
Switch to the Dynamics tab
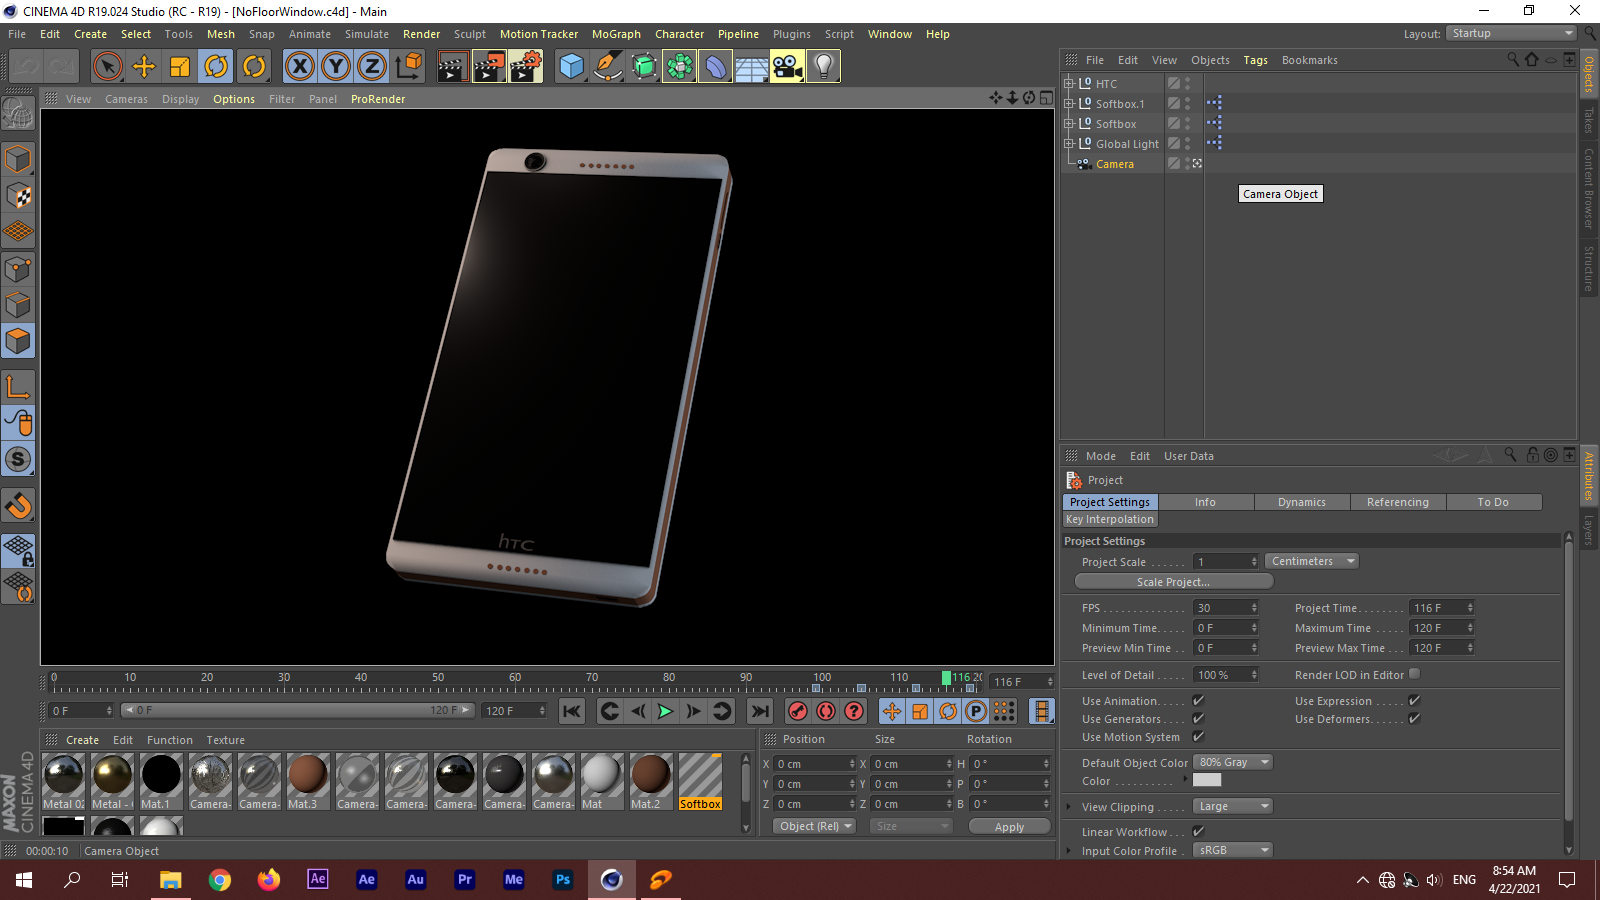tap(1302, 502)
